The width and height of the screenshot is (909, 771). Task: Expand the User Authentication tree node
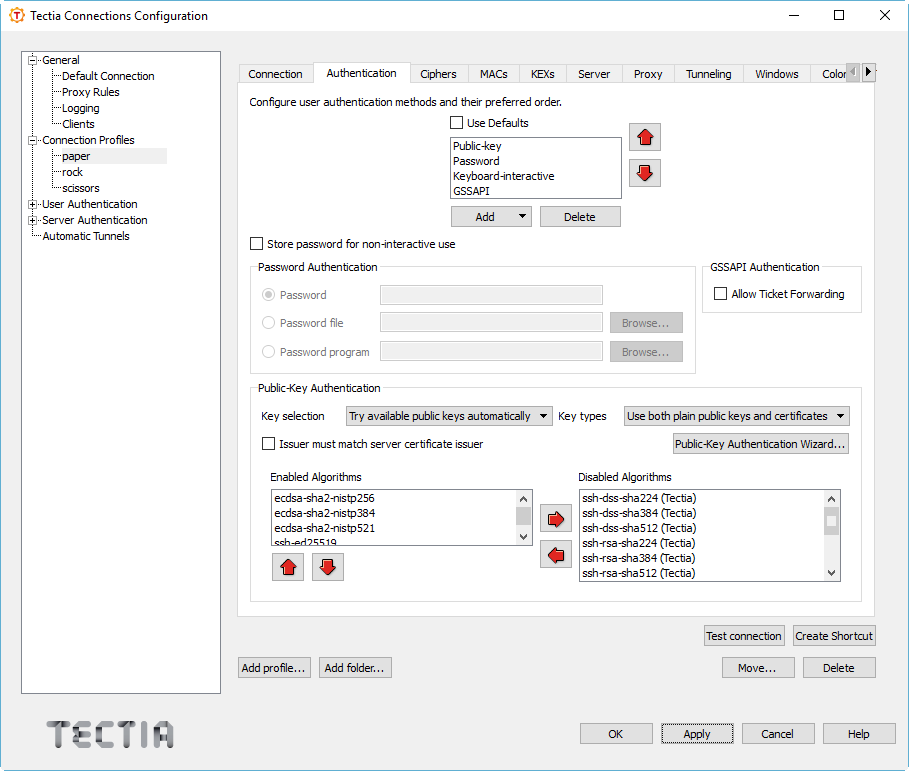pos(31,204)
